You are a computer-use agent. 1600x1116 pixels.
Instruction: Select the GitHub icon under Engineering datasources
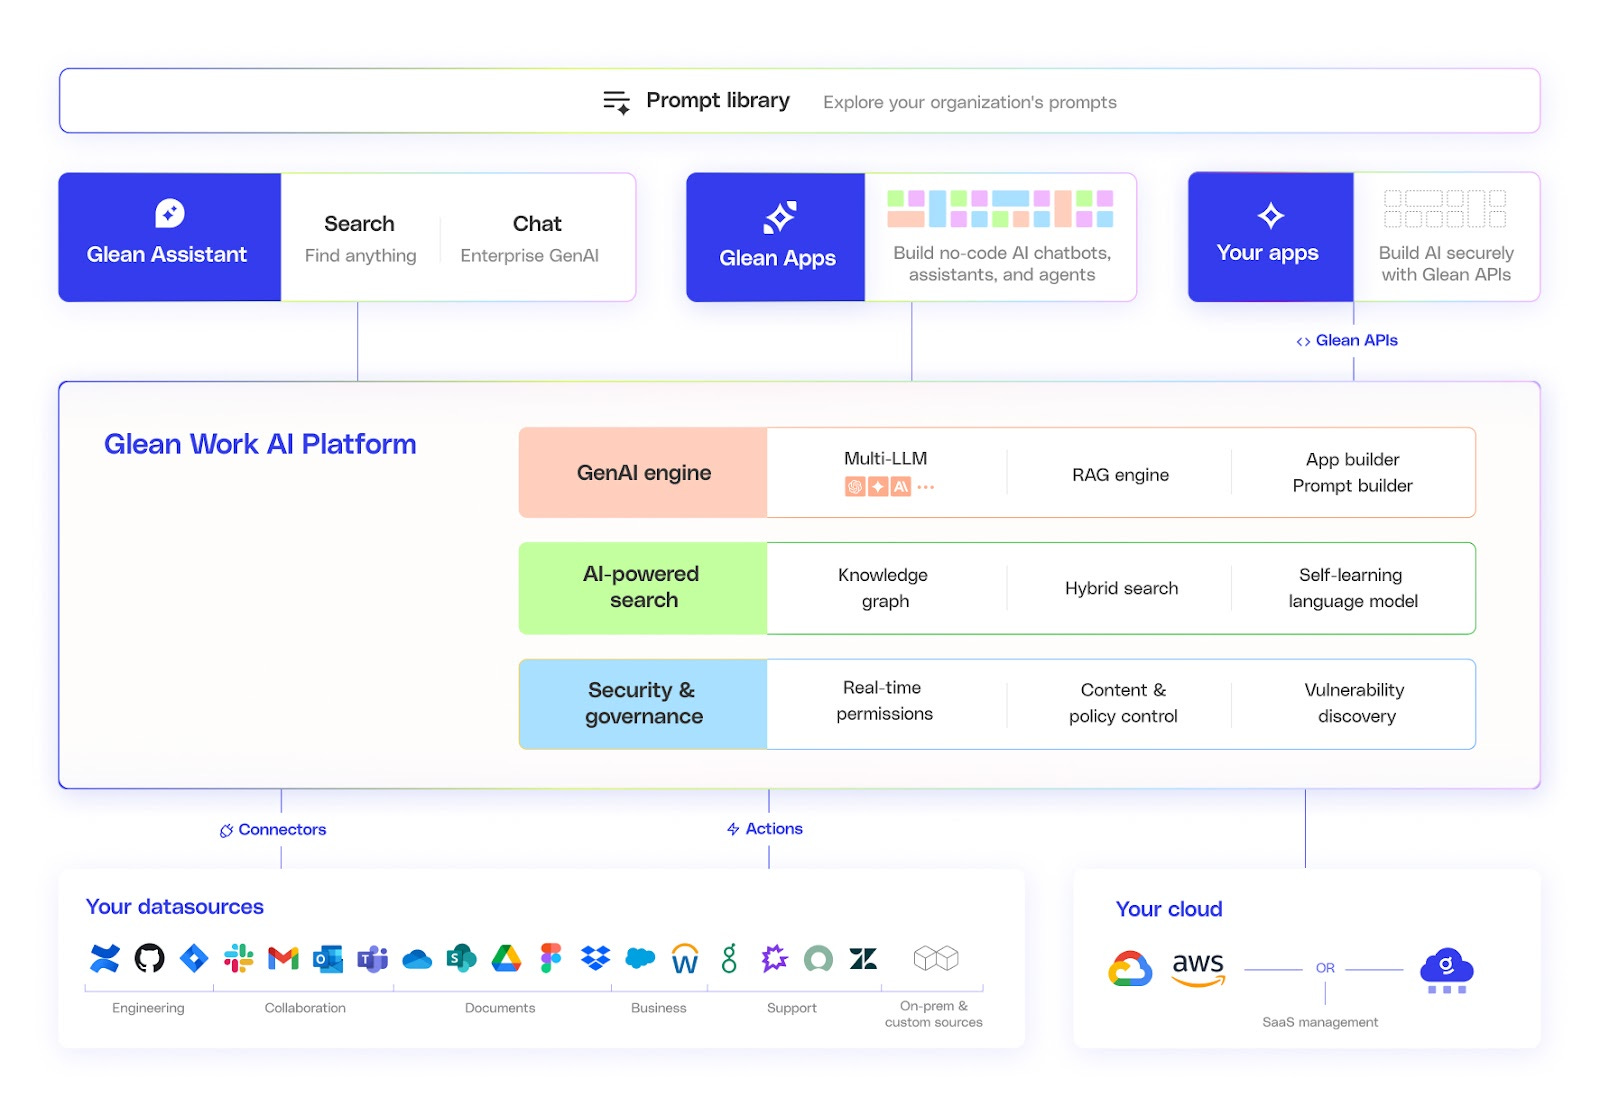tap(151, 958)
